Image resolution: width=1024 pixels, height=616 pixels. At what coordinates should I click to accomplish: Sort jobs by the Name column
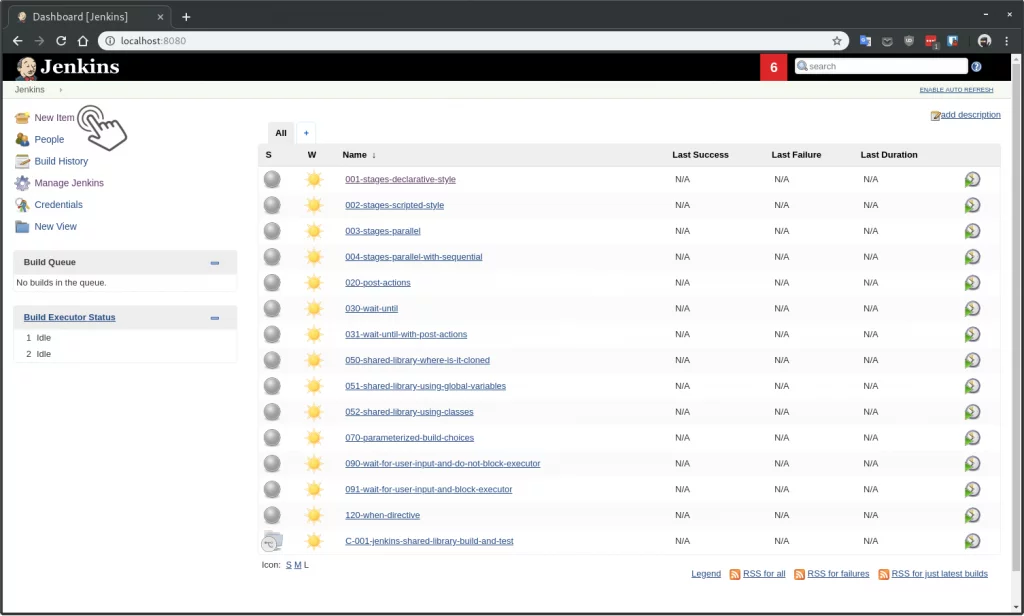click(359, 155)
